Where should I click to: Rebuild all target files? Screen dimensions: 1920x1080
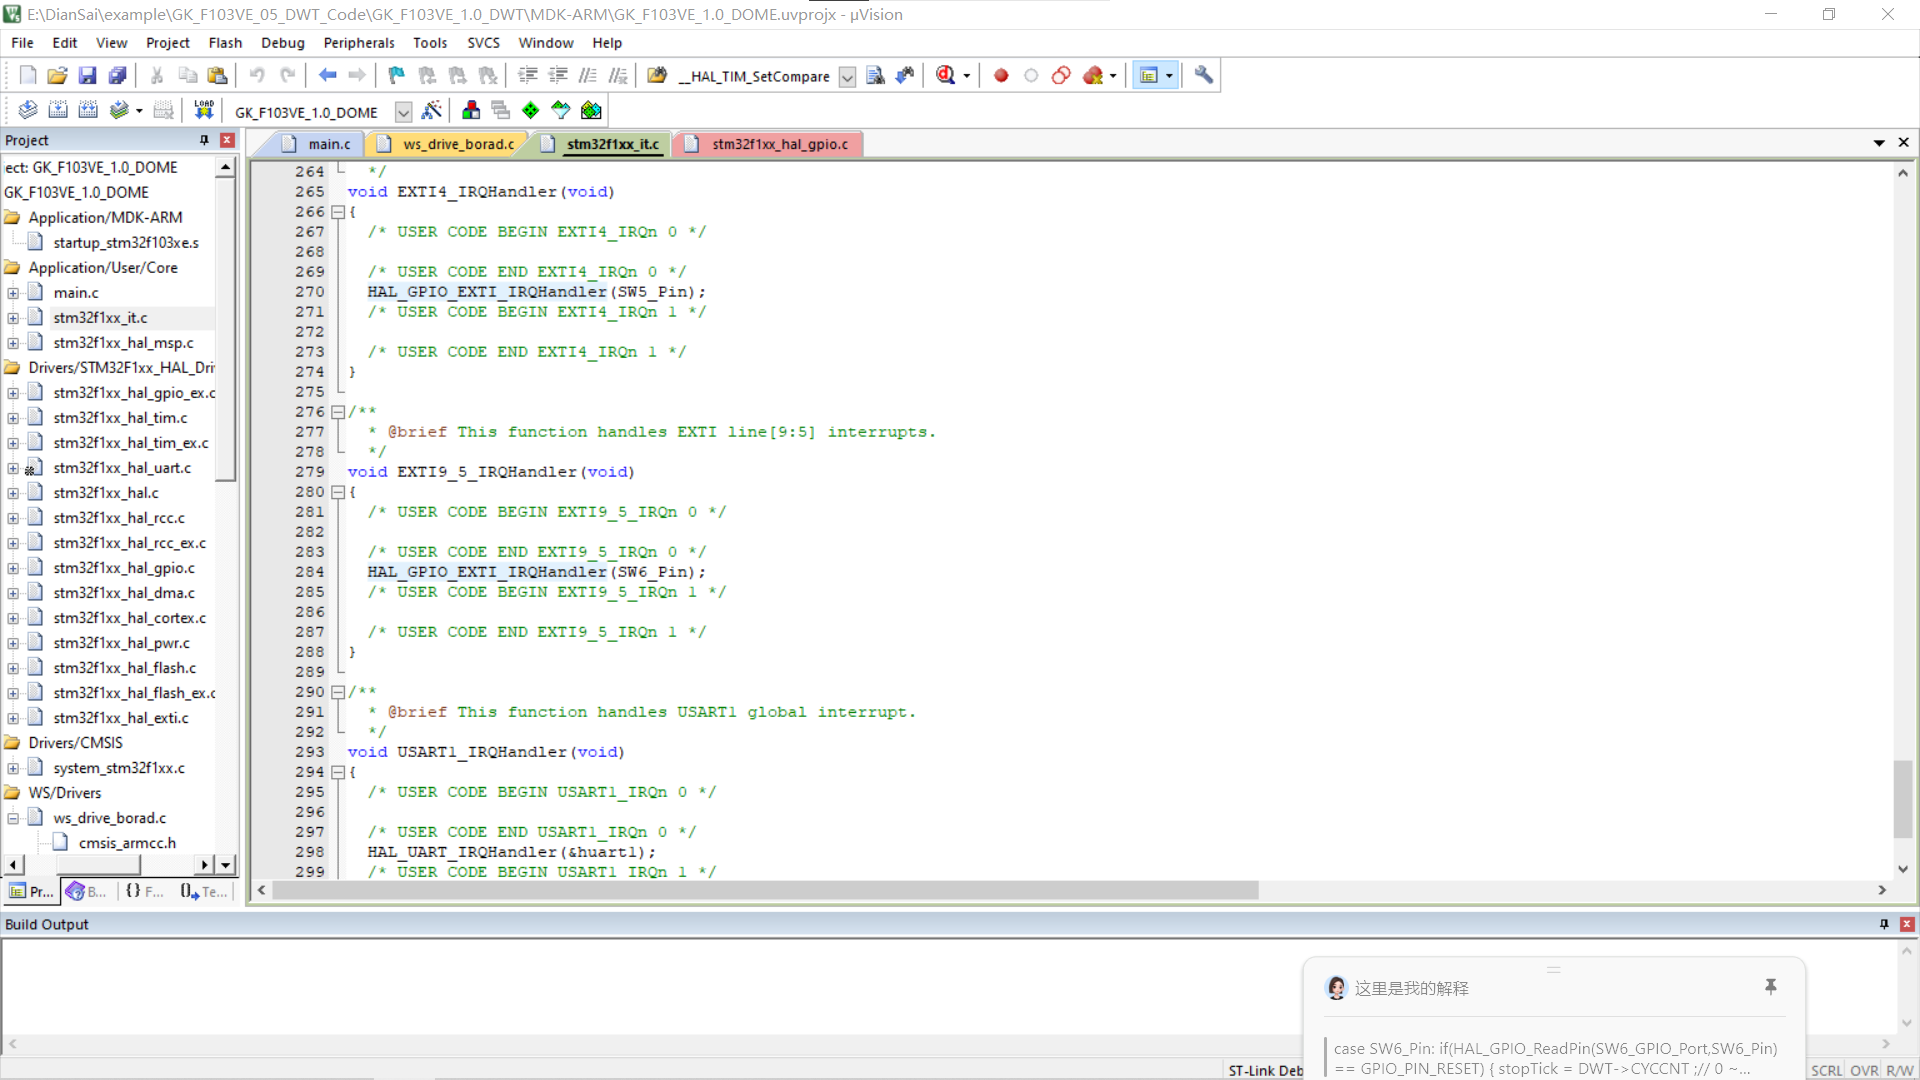point(88,110)
